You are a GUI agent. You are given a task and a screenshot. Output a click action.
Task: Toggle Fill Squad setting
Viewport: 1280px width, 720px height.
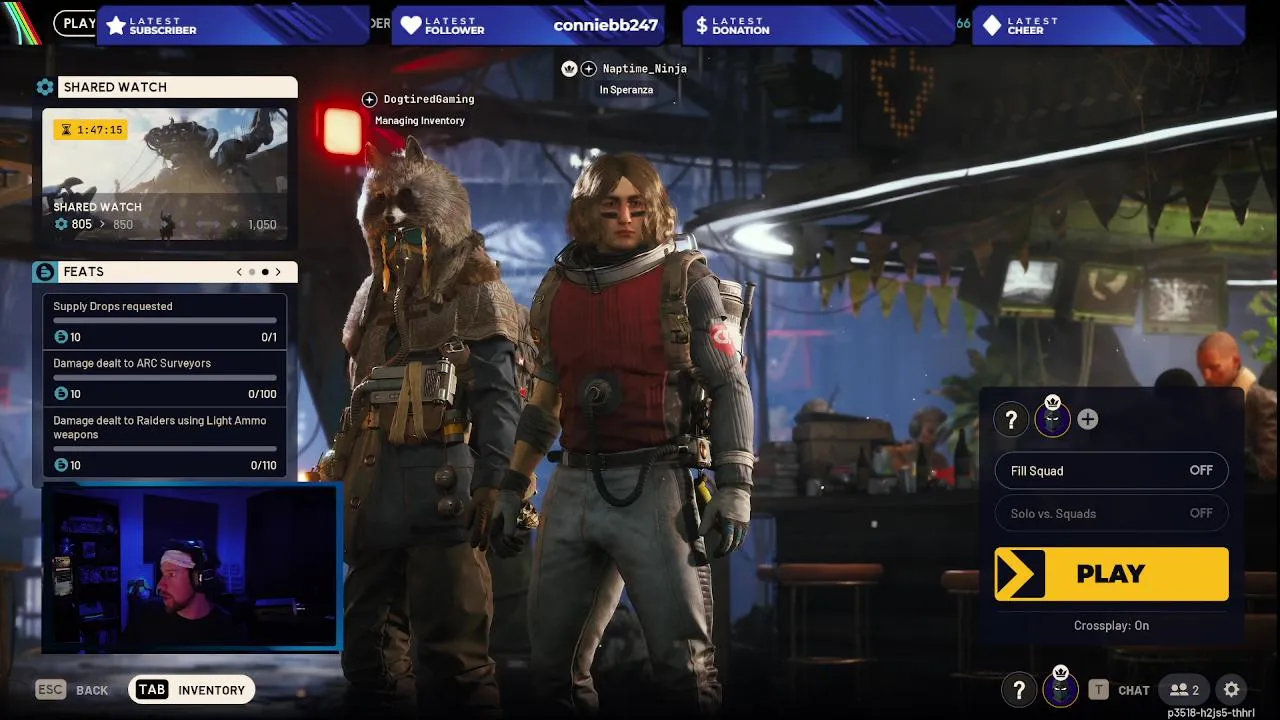tap(1112, 470)
